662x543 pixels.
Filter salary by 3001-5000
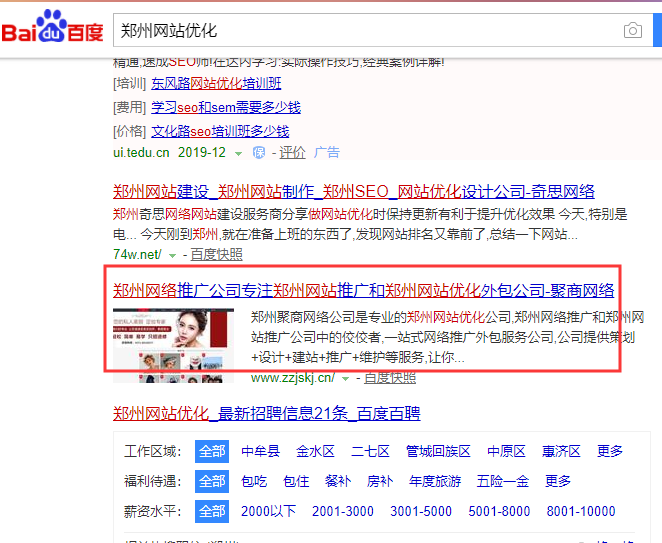[x=421, y=511]
